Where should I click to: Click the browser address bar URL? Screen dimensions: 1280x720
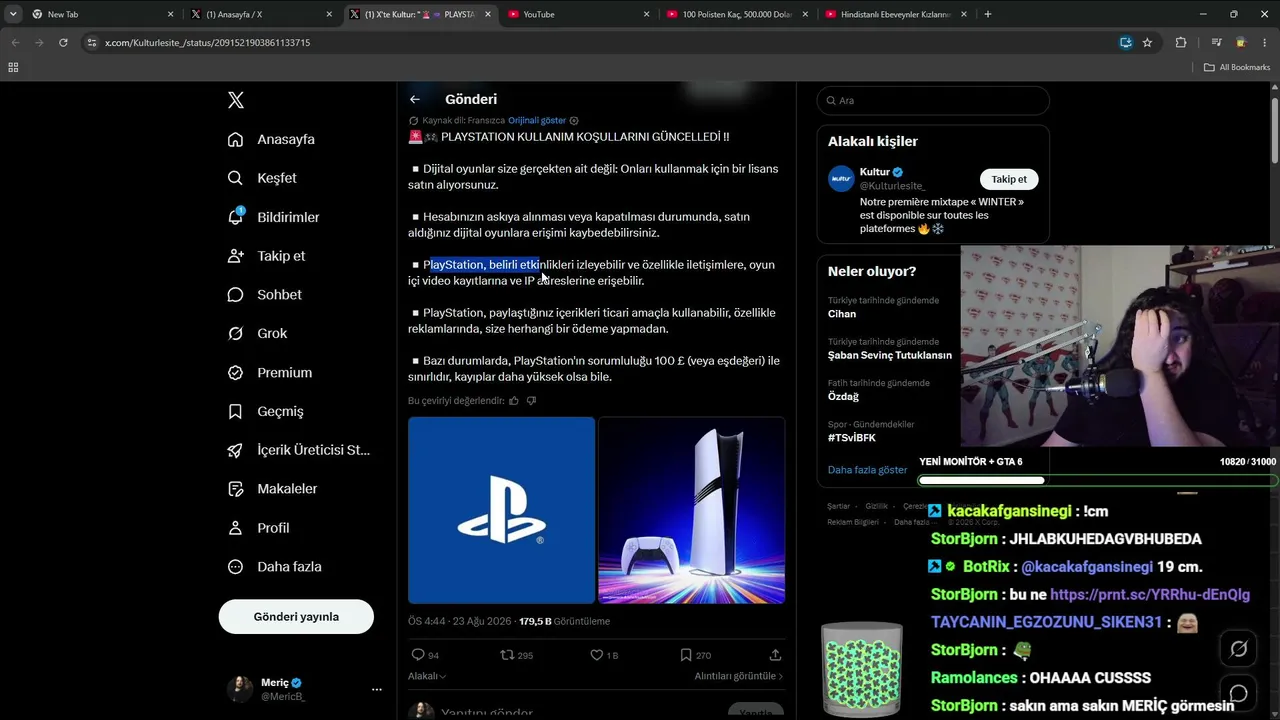click(207, 43)
